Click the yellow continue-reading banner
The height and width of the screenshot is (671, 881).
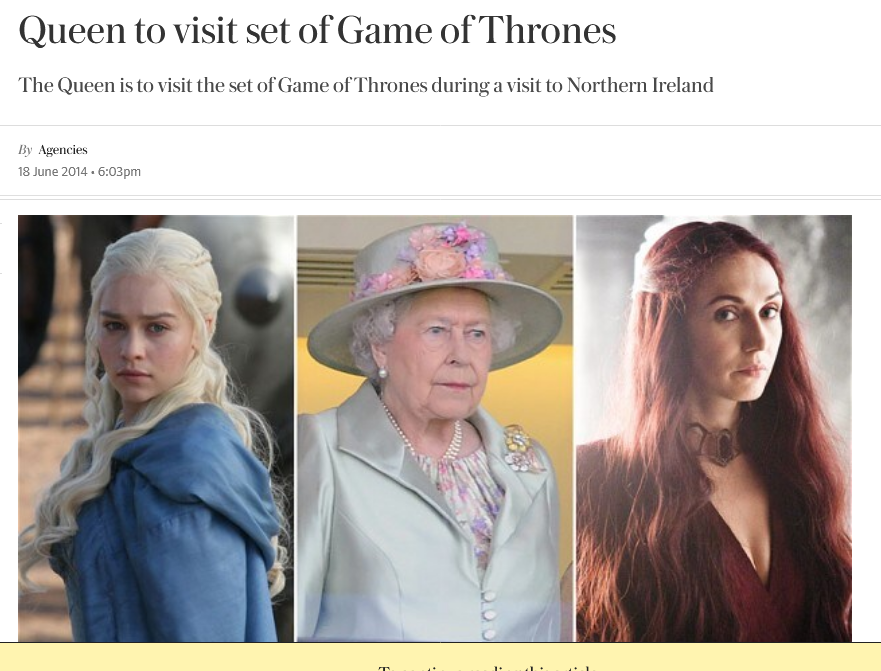(x=440, y=656)
